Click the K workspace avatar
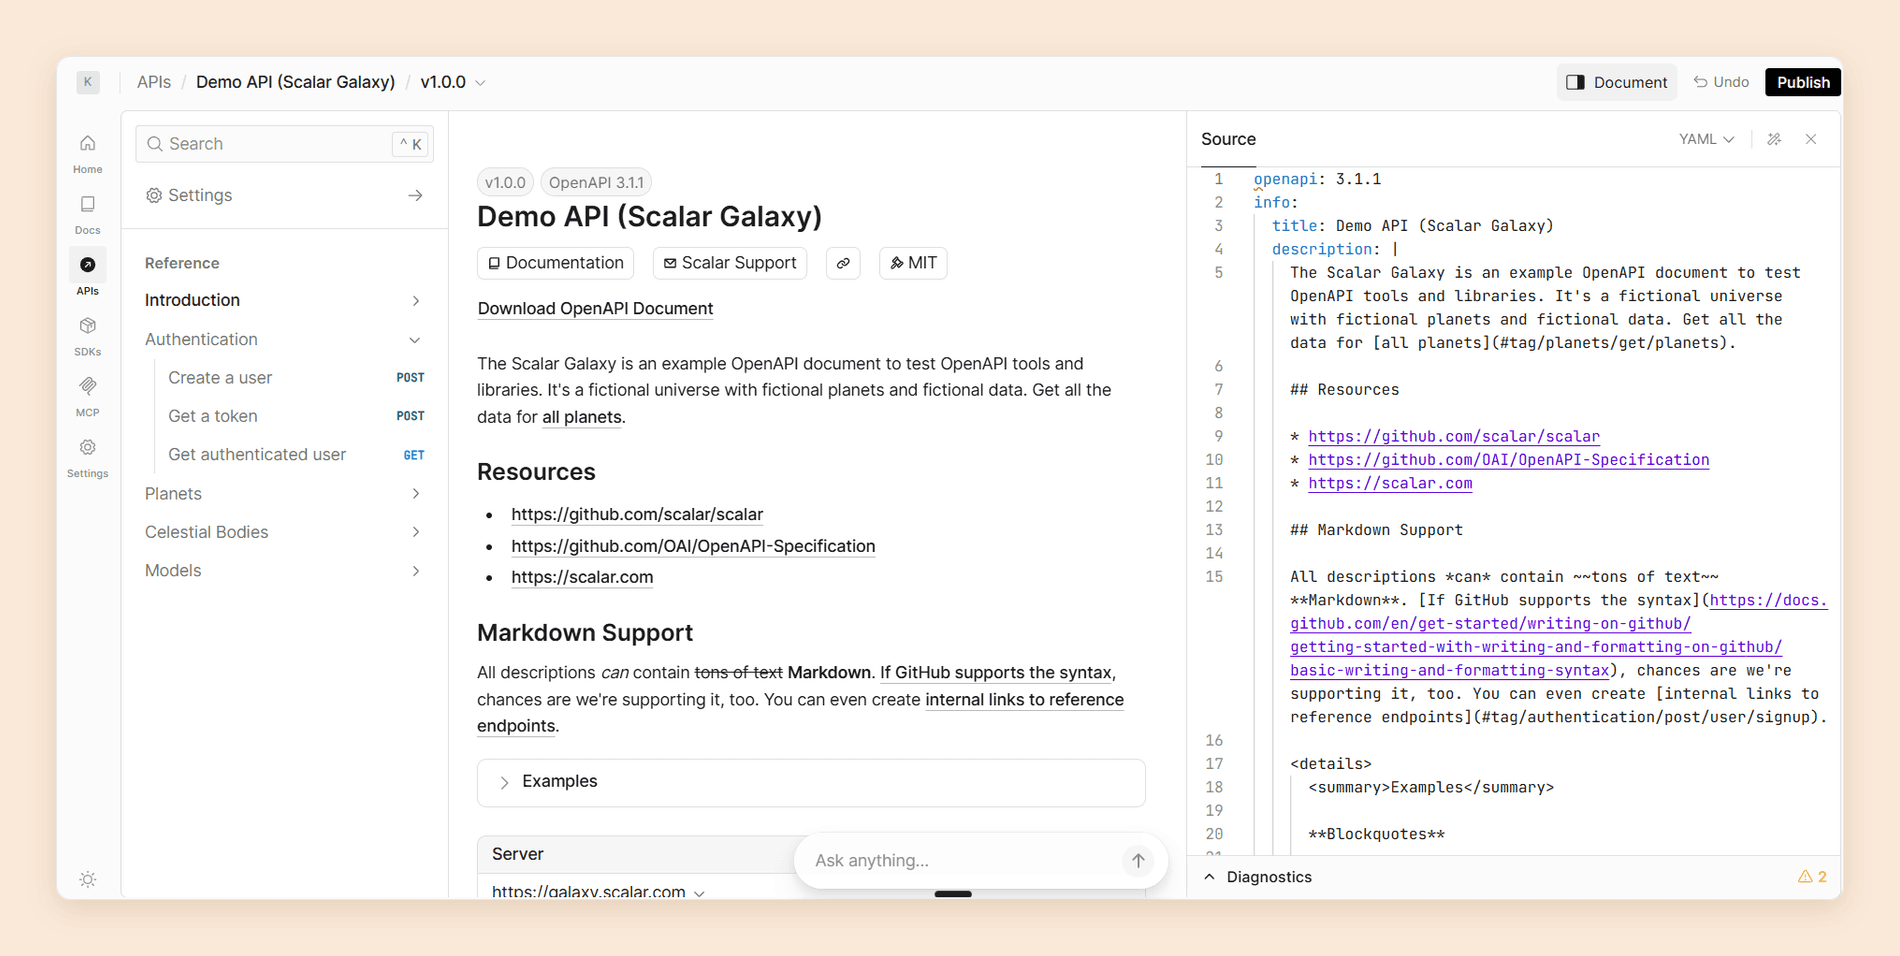The height and width of the screenshot is (956, 1900). pos(88,82)
